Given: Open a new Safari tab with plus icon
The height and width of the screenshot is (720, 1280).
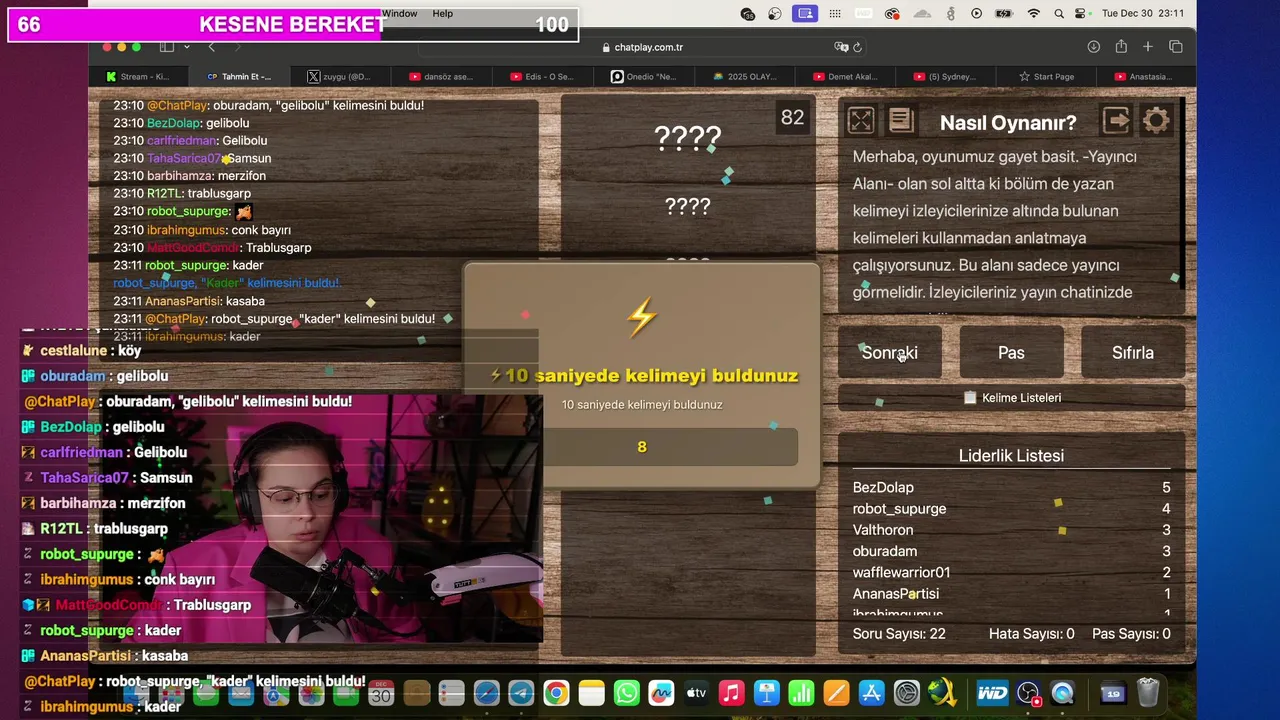Looking at the screenshot, I should (x=1148, y=47).
